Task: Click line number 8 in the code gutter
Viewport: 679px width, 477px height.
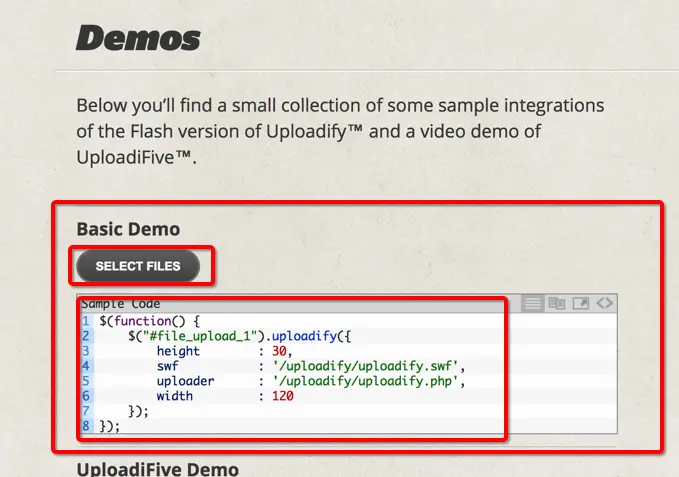Action: click(x=86, y=426)
